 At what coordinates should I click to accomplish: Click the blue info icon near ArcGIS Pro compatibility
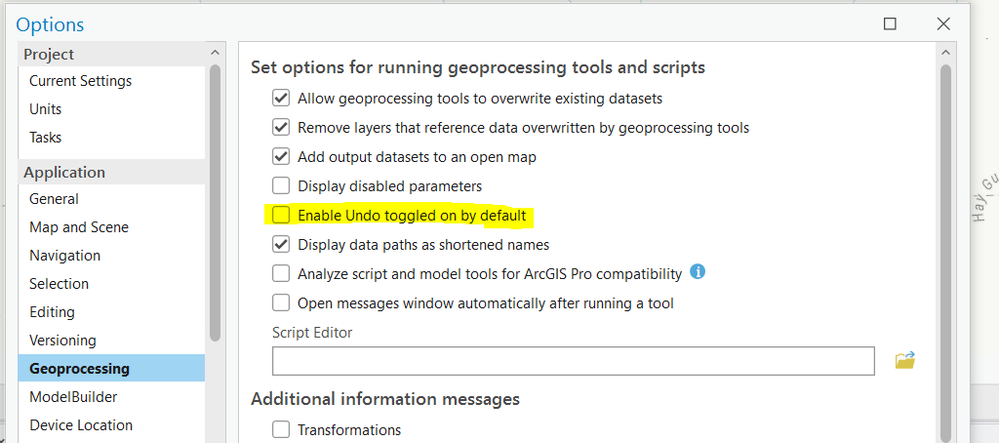click(x=698, y=272)
